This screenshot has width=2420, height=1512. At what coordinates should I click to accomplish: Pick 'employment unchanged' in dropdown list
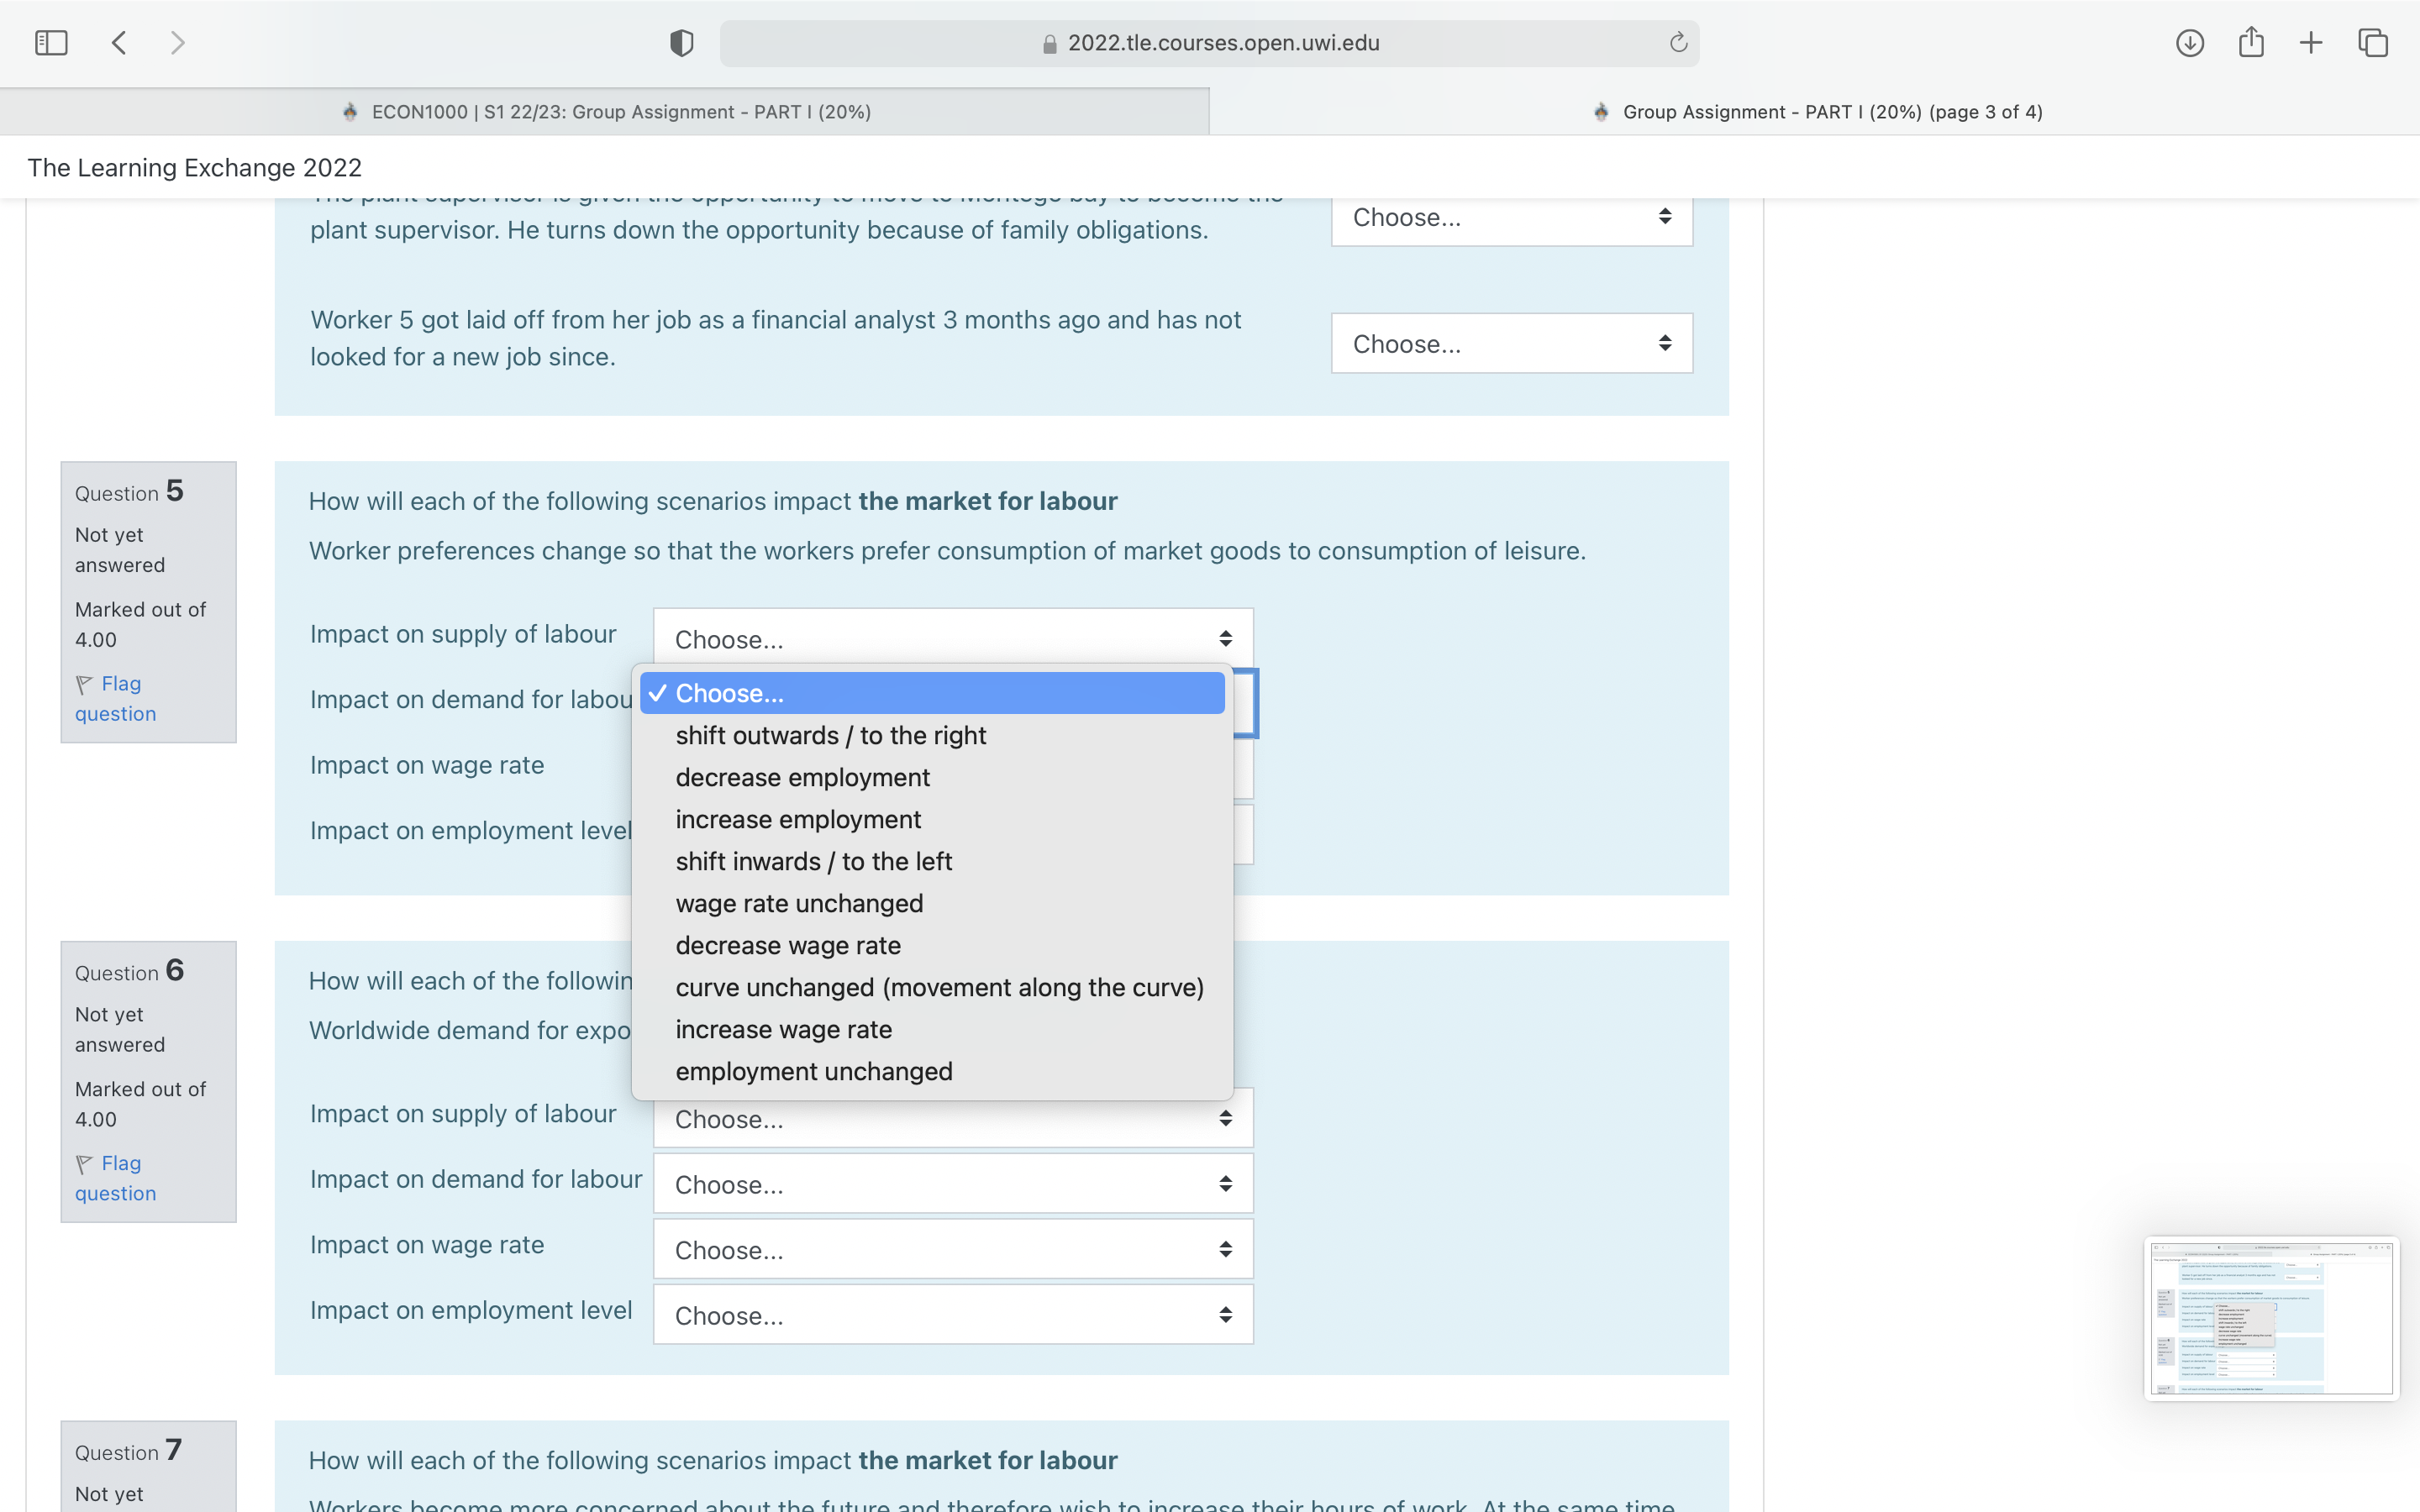pyautogui.click(x=813, y=1071)
